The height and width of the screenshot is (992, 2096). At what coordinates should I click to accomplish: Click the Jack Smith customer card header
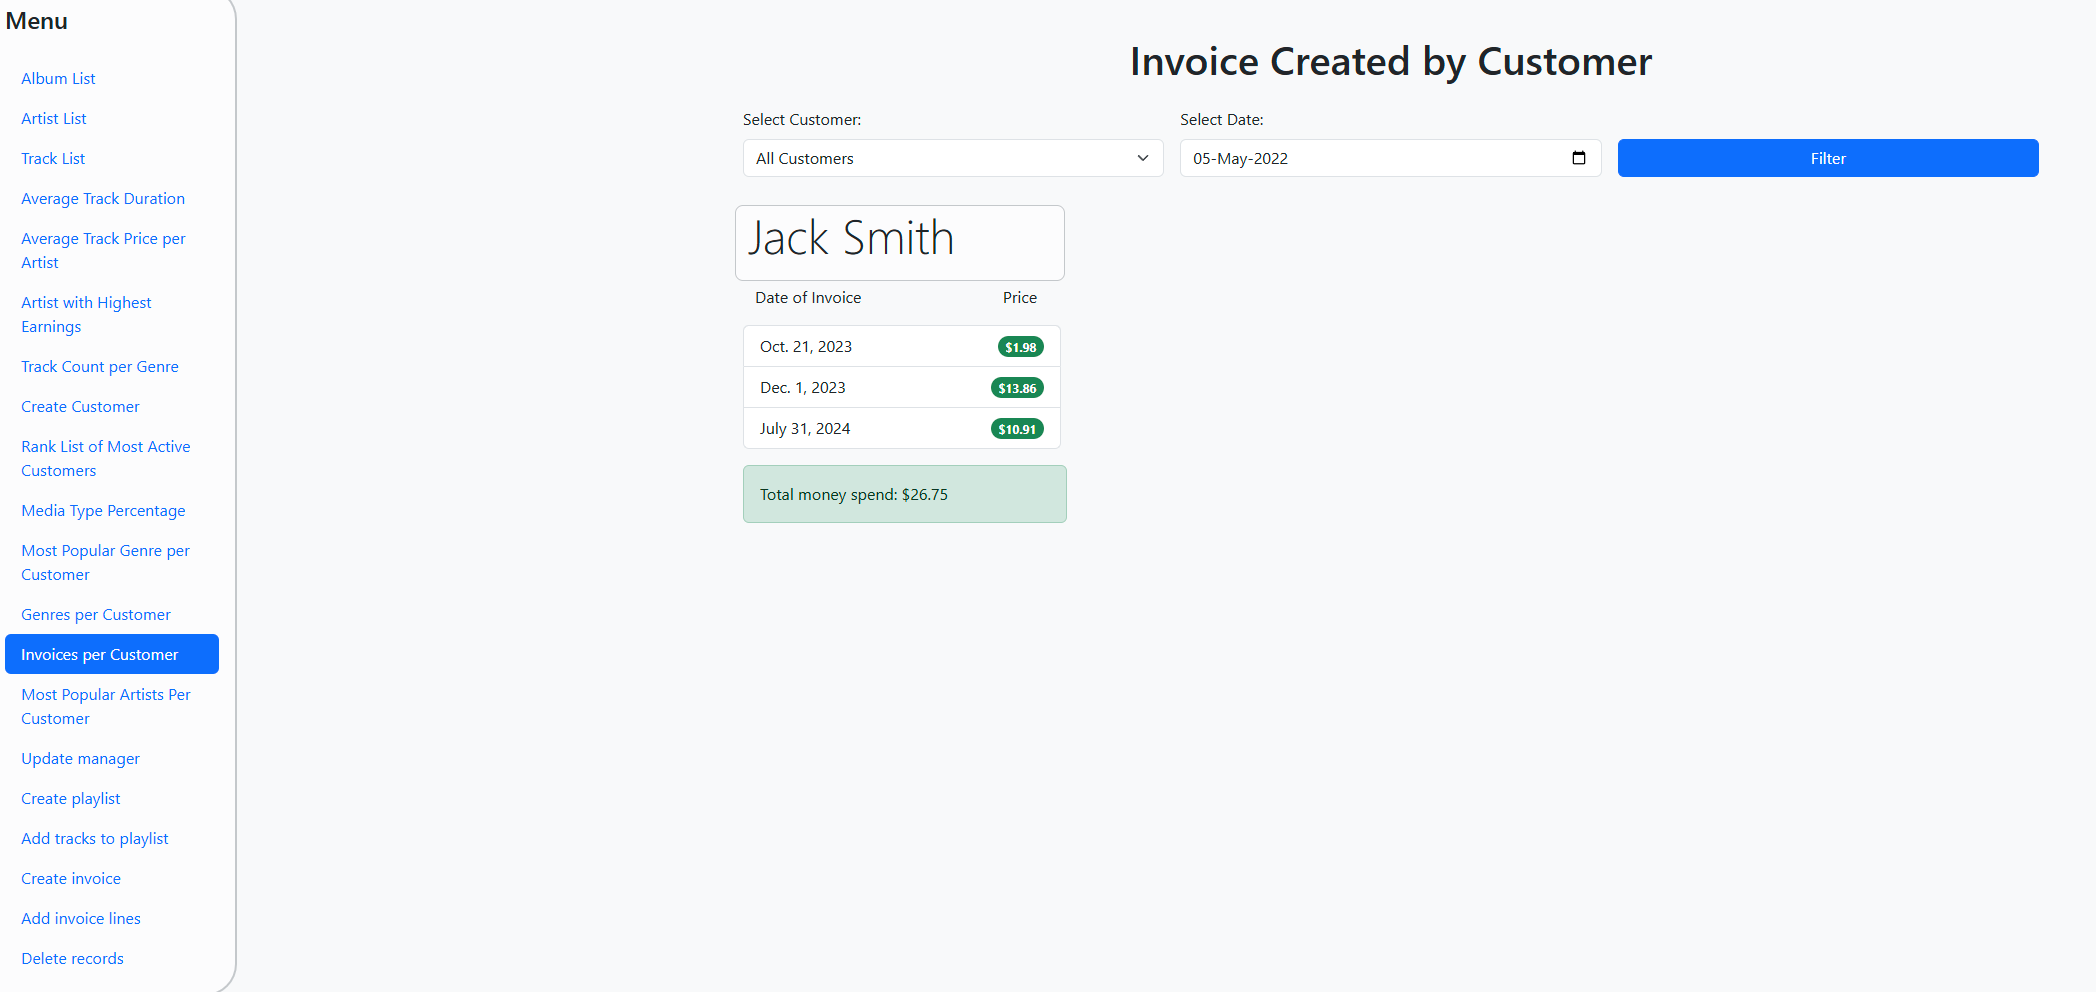[x=899, y=242]
